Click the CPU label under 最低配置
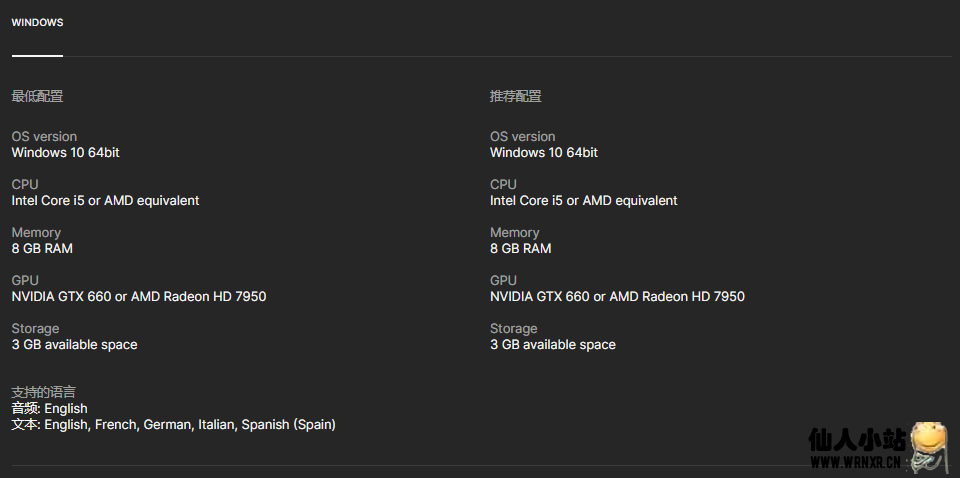Image resolution: width=960 pixels, height=478 pixels. pos(25,184)
